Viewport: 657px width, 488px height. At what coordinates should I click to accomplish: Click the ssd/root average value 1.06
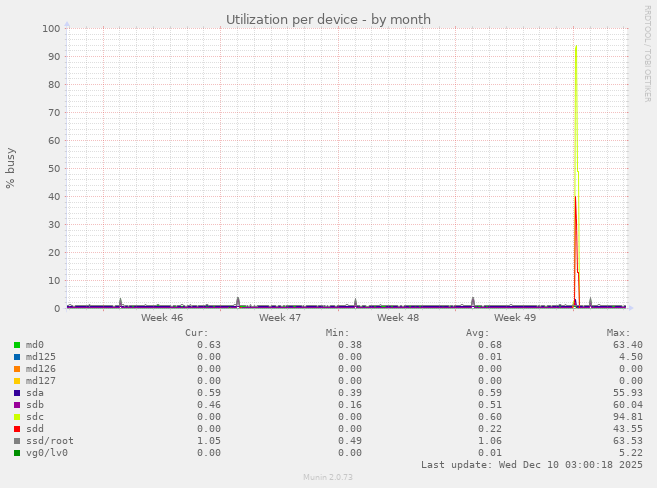tap(490, 441)
